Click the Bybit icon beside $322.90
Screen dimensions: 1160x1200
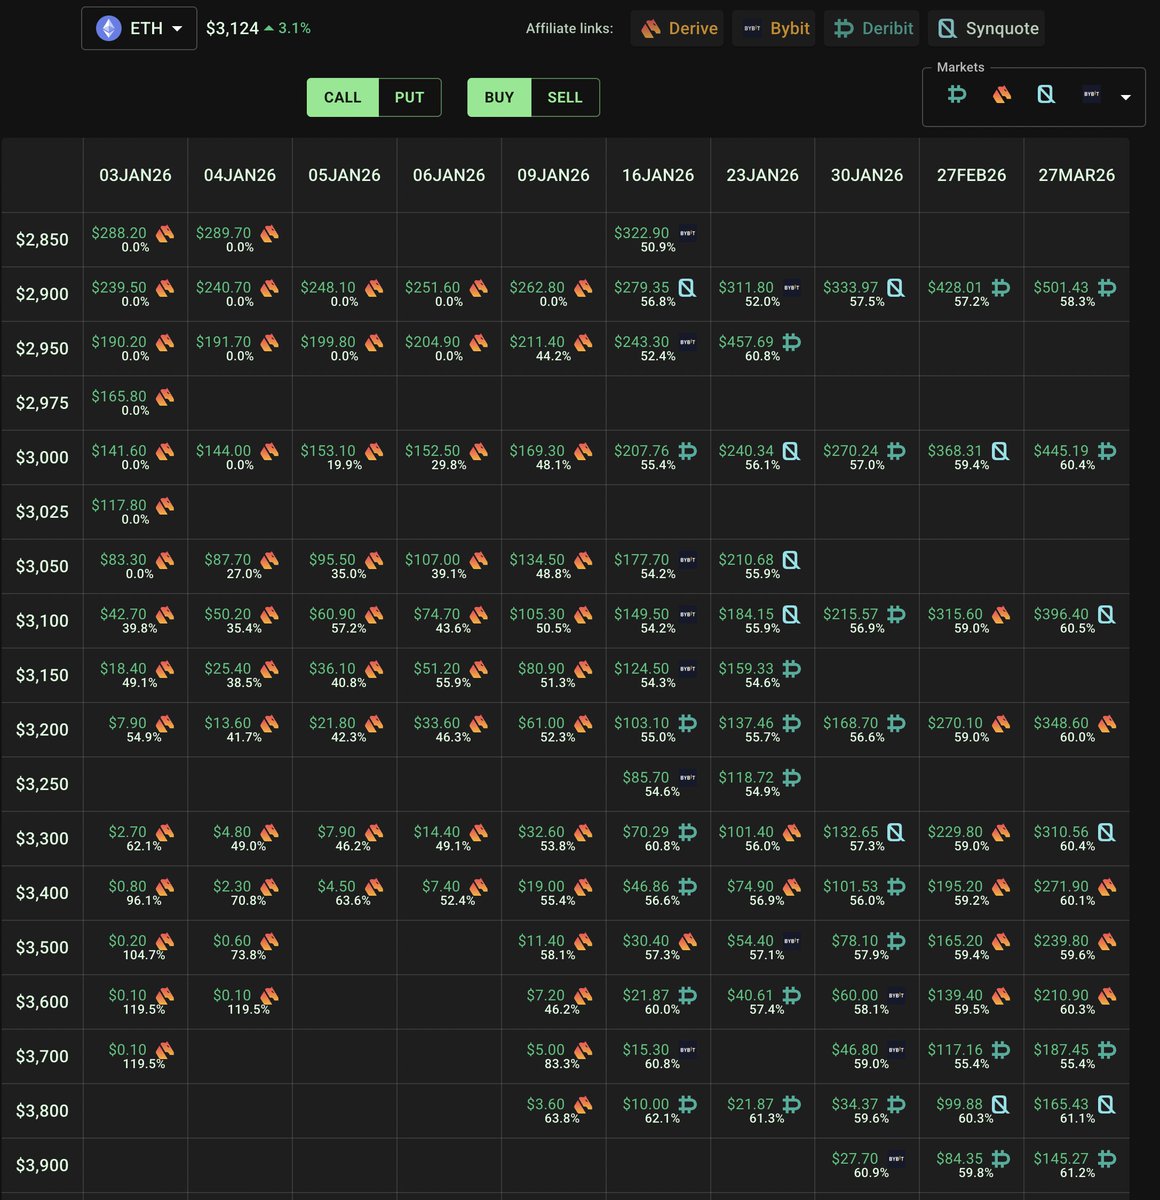pyautogui.click(x=687, y=233)
